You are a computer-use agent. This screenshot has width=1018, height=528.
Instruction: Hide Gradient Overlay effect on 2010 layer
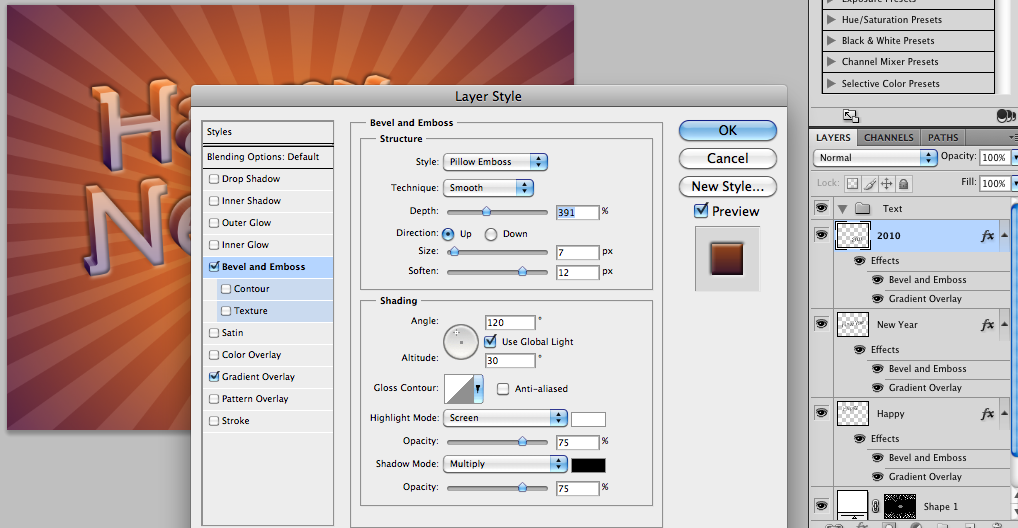pyautogui.click(x=878, y=299)
